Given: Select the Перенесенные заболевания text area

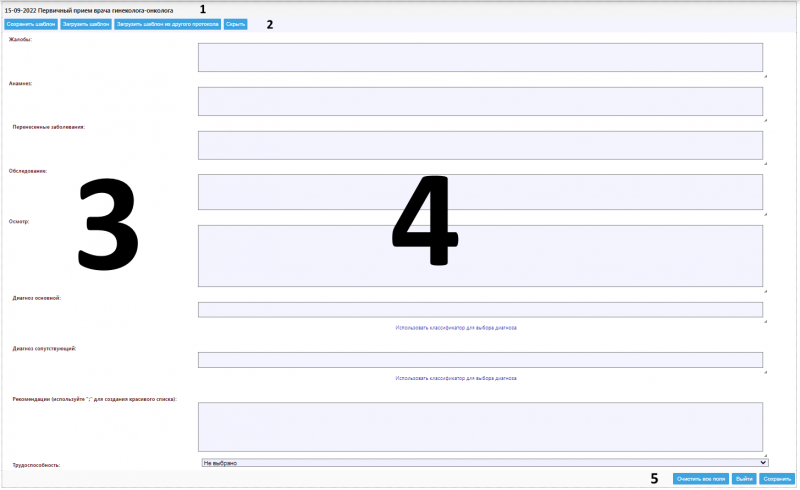Looking at the screenshot, I should pos(480,145).
